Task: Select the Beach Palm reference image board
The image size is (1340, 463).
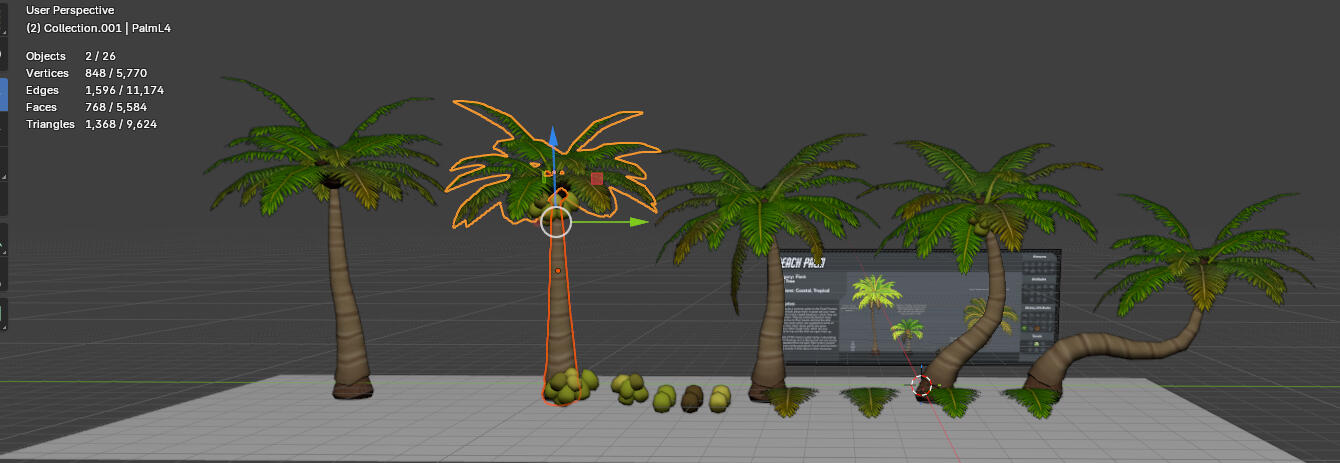Action: 918,305
